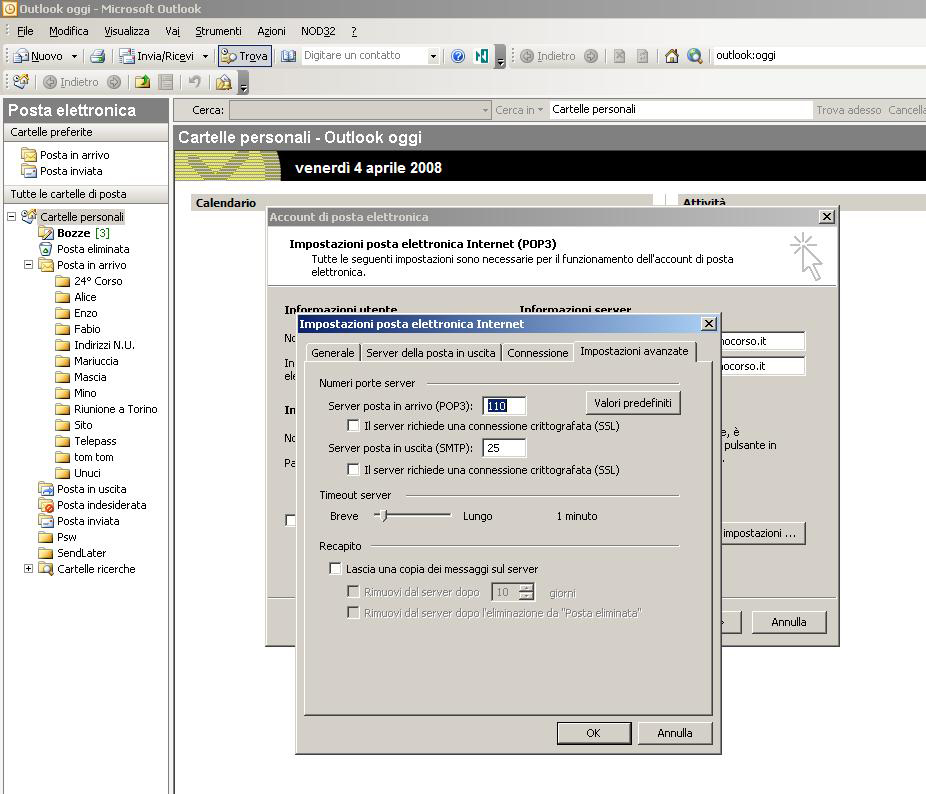Open the Cerca combo box dropdown

point(485,110)
